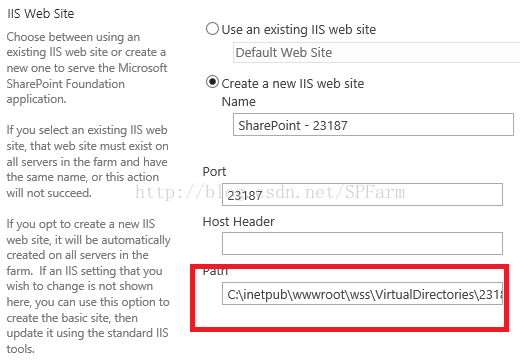Click the empty Host Header field

coord(362,243)
